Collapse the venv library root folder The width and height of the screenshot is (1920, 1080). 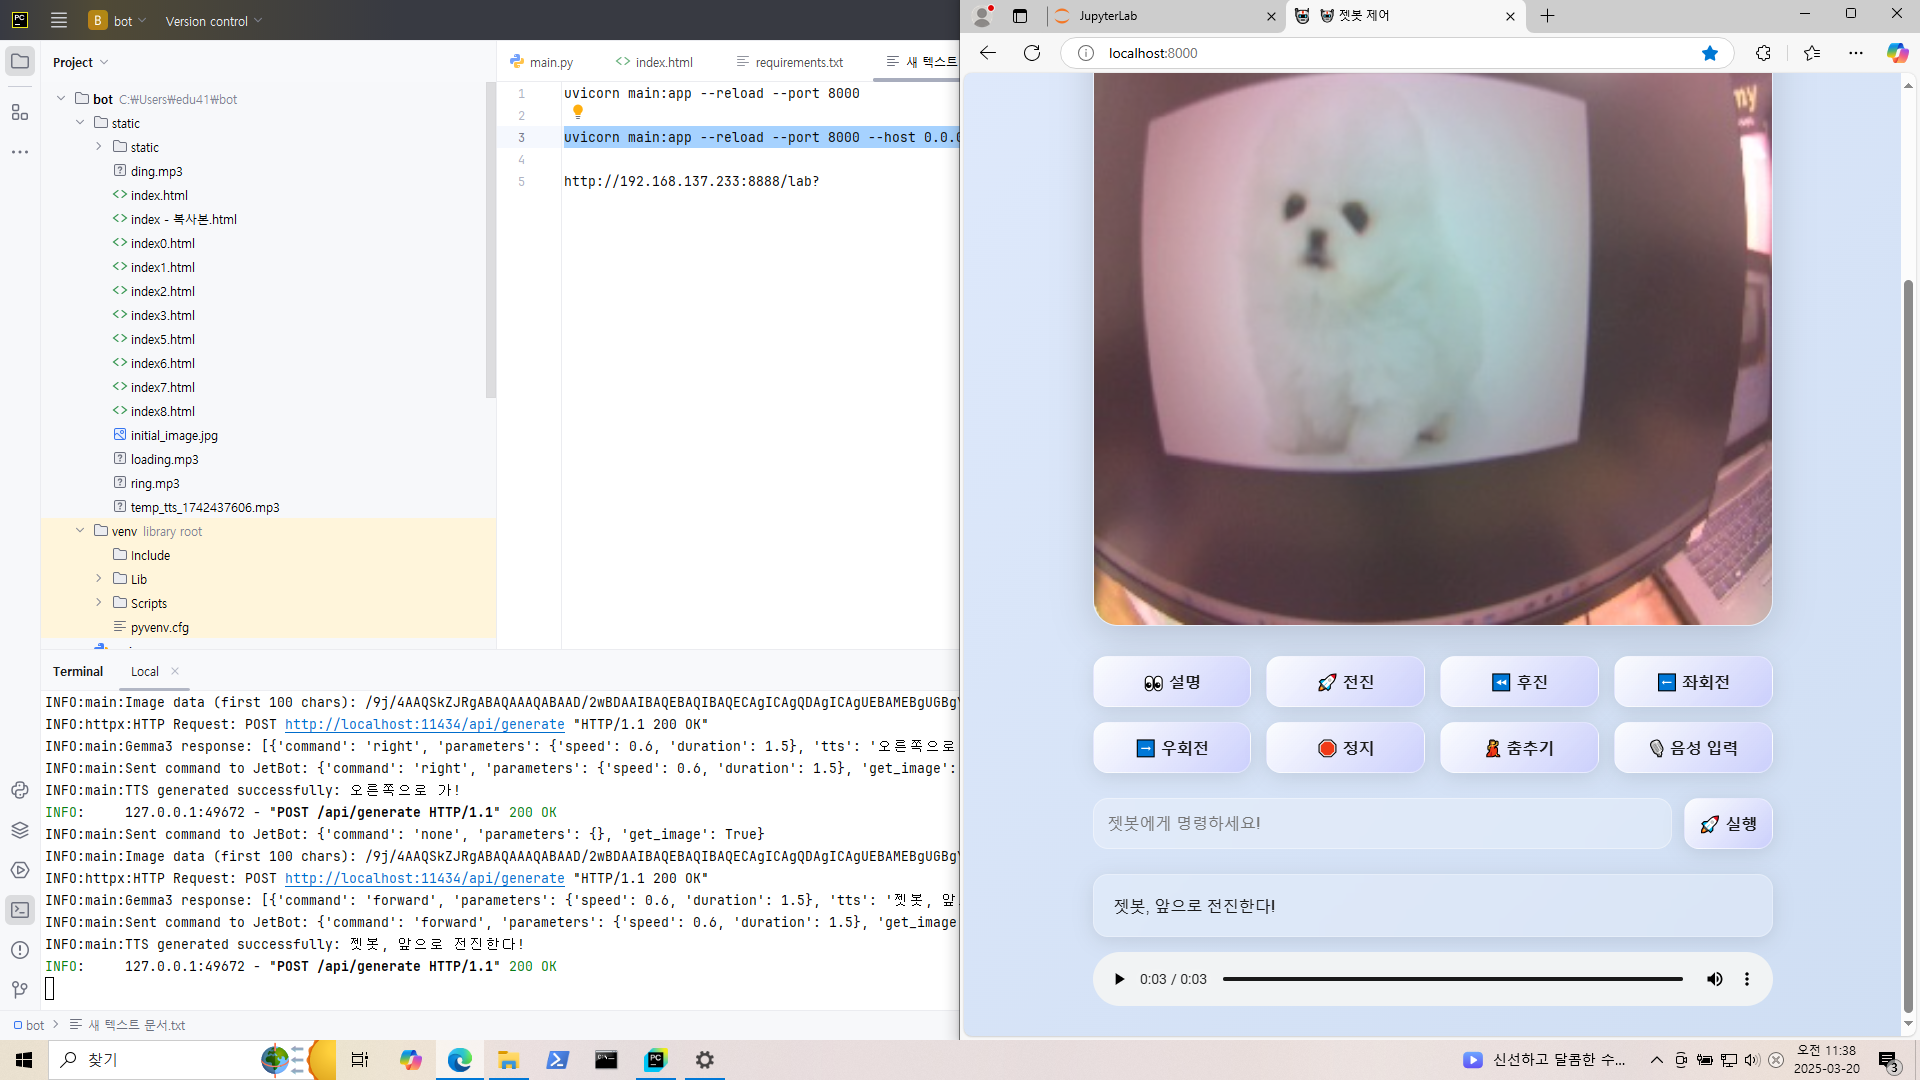click(x=80, y=531)
